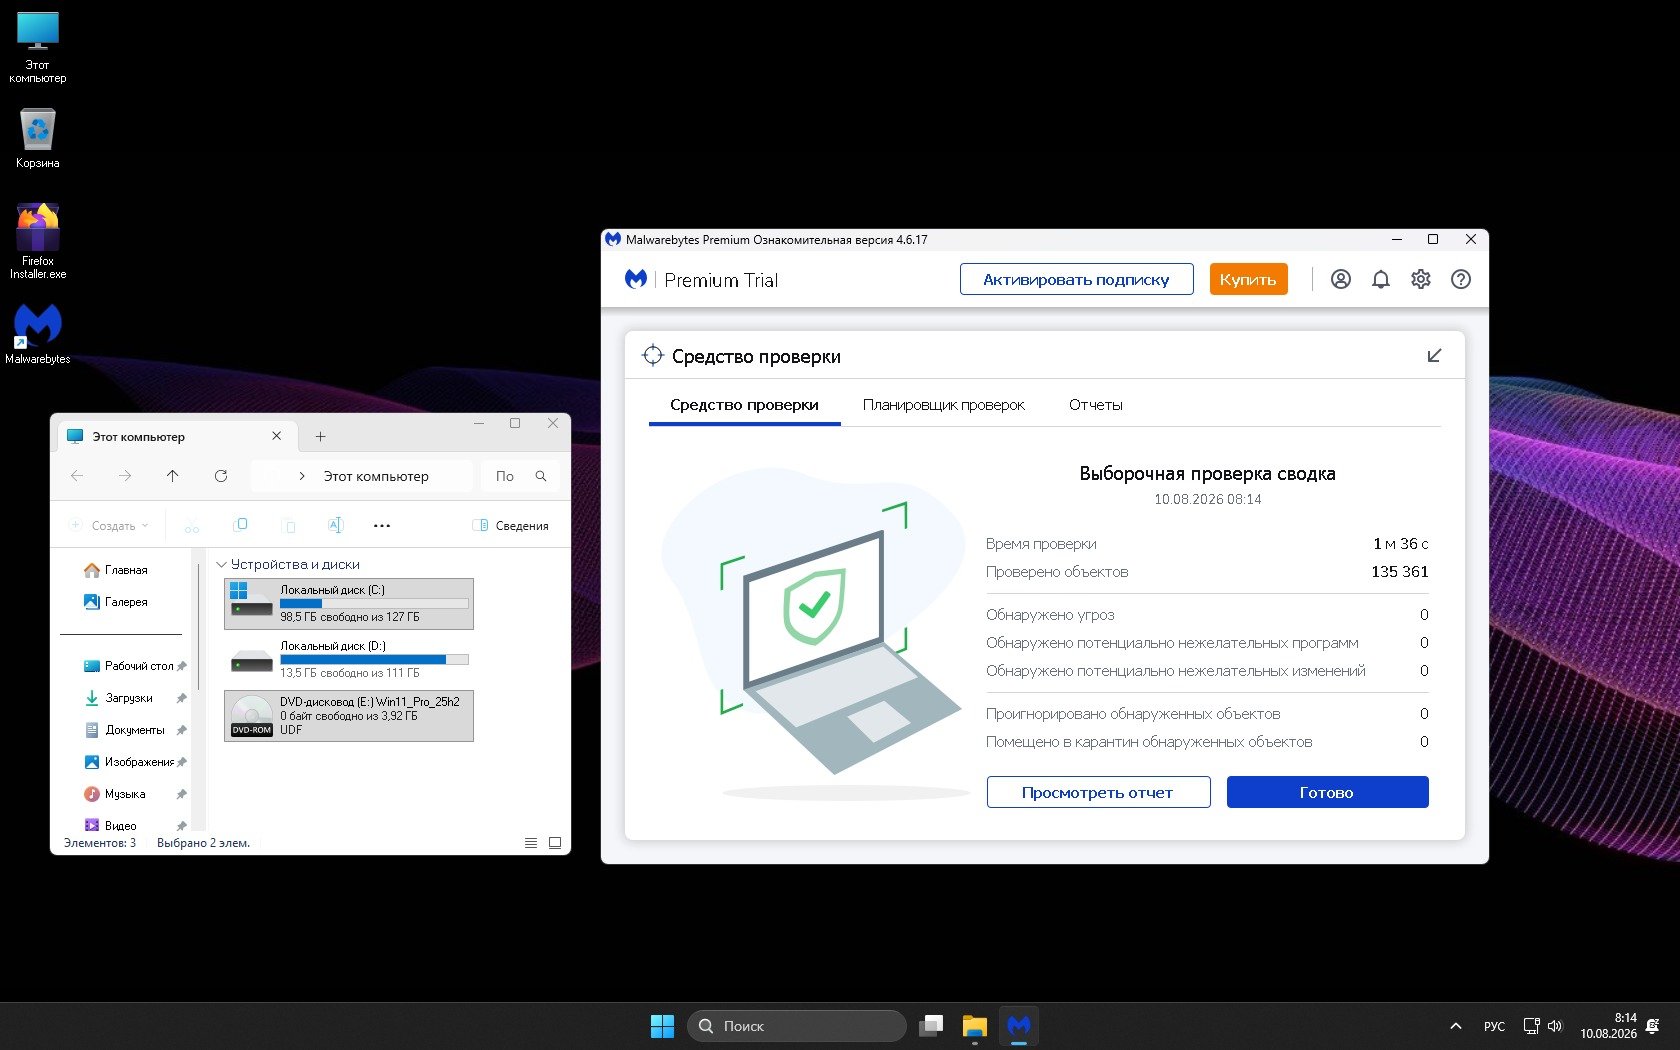
Task: Select the Recycle Bin desktop icon
Action: point(38,138)
